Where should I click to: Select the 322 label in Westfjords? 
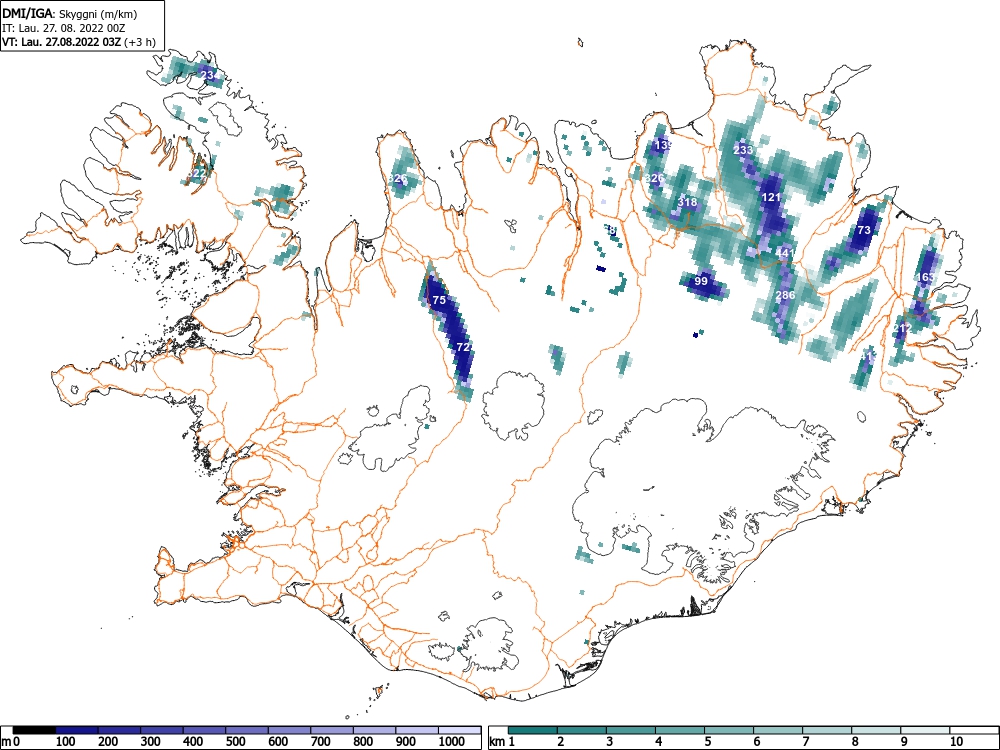pyautogui.click(x=196, y=173)
